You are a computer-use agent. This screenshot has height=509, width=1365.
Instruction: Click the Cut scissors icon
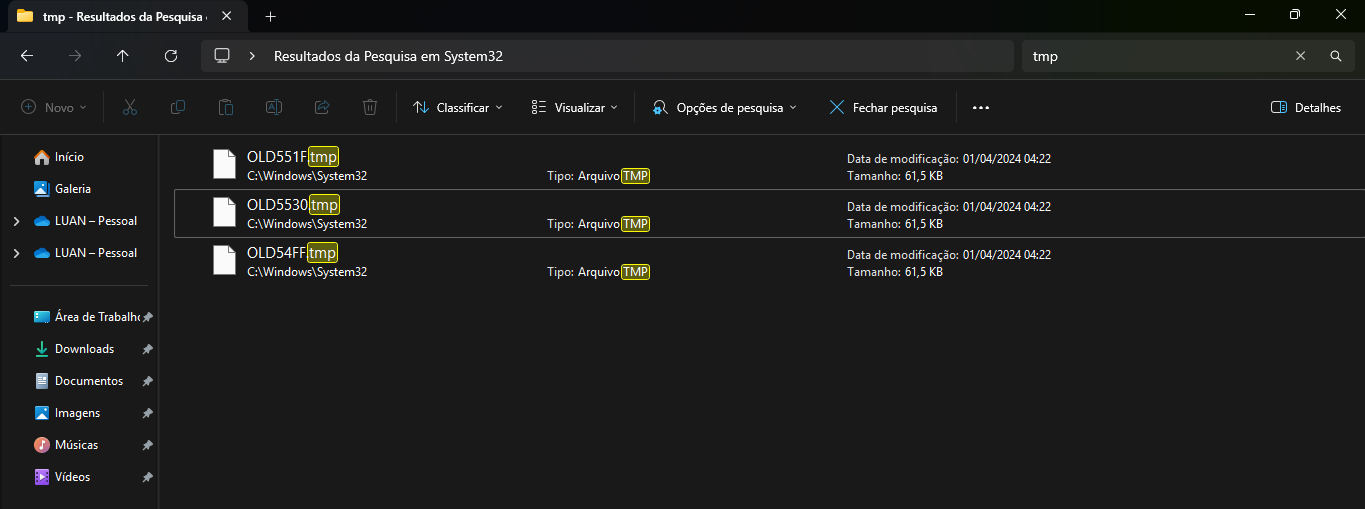[129, 107]
